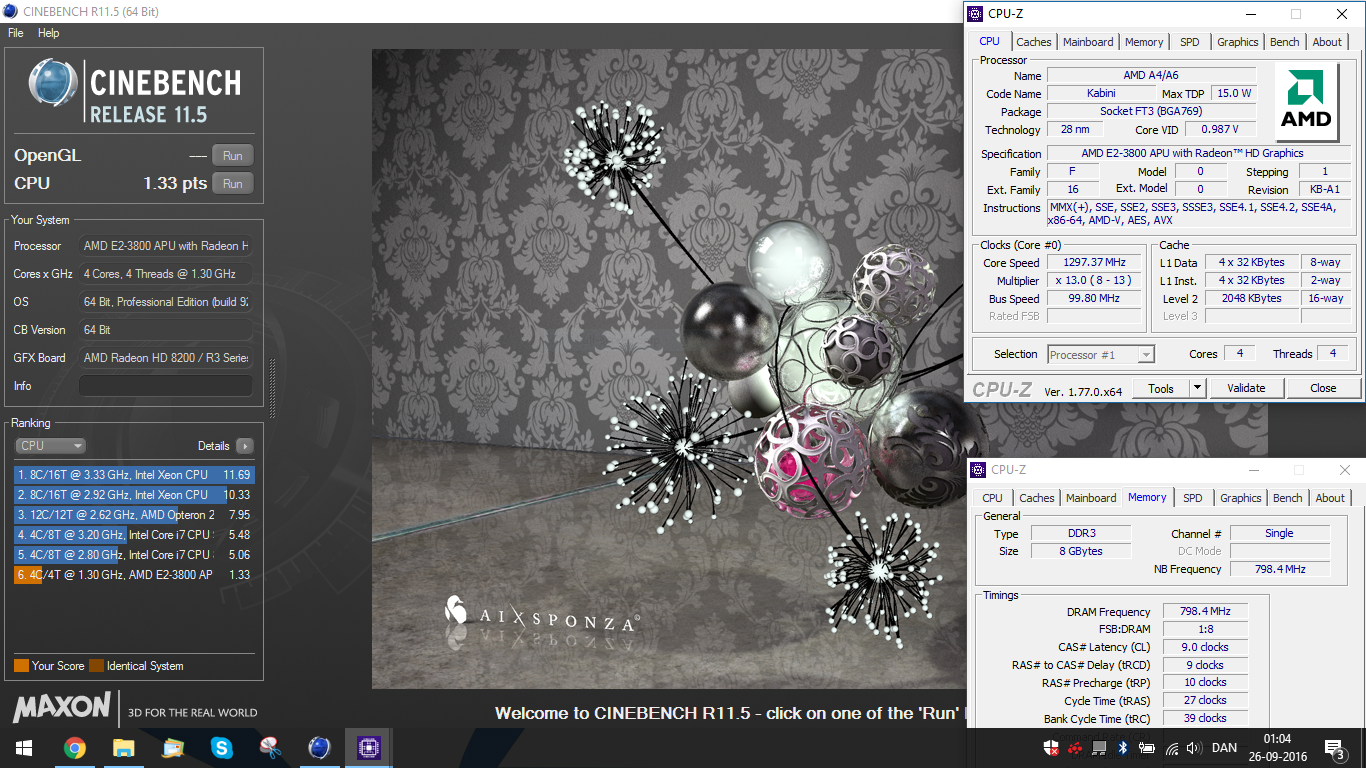This screenshot has height=768, width=1366.
Task: Select ranking row 12C/12T @ 2.62 GHz AMD Opteron
Action: tap(134, 515)
